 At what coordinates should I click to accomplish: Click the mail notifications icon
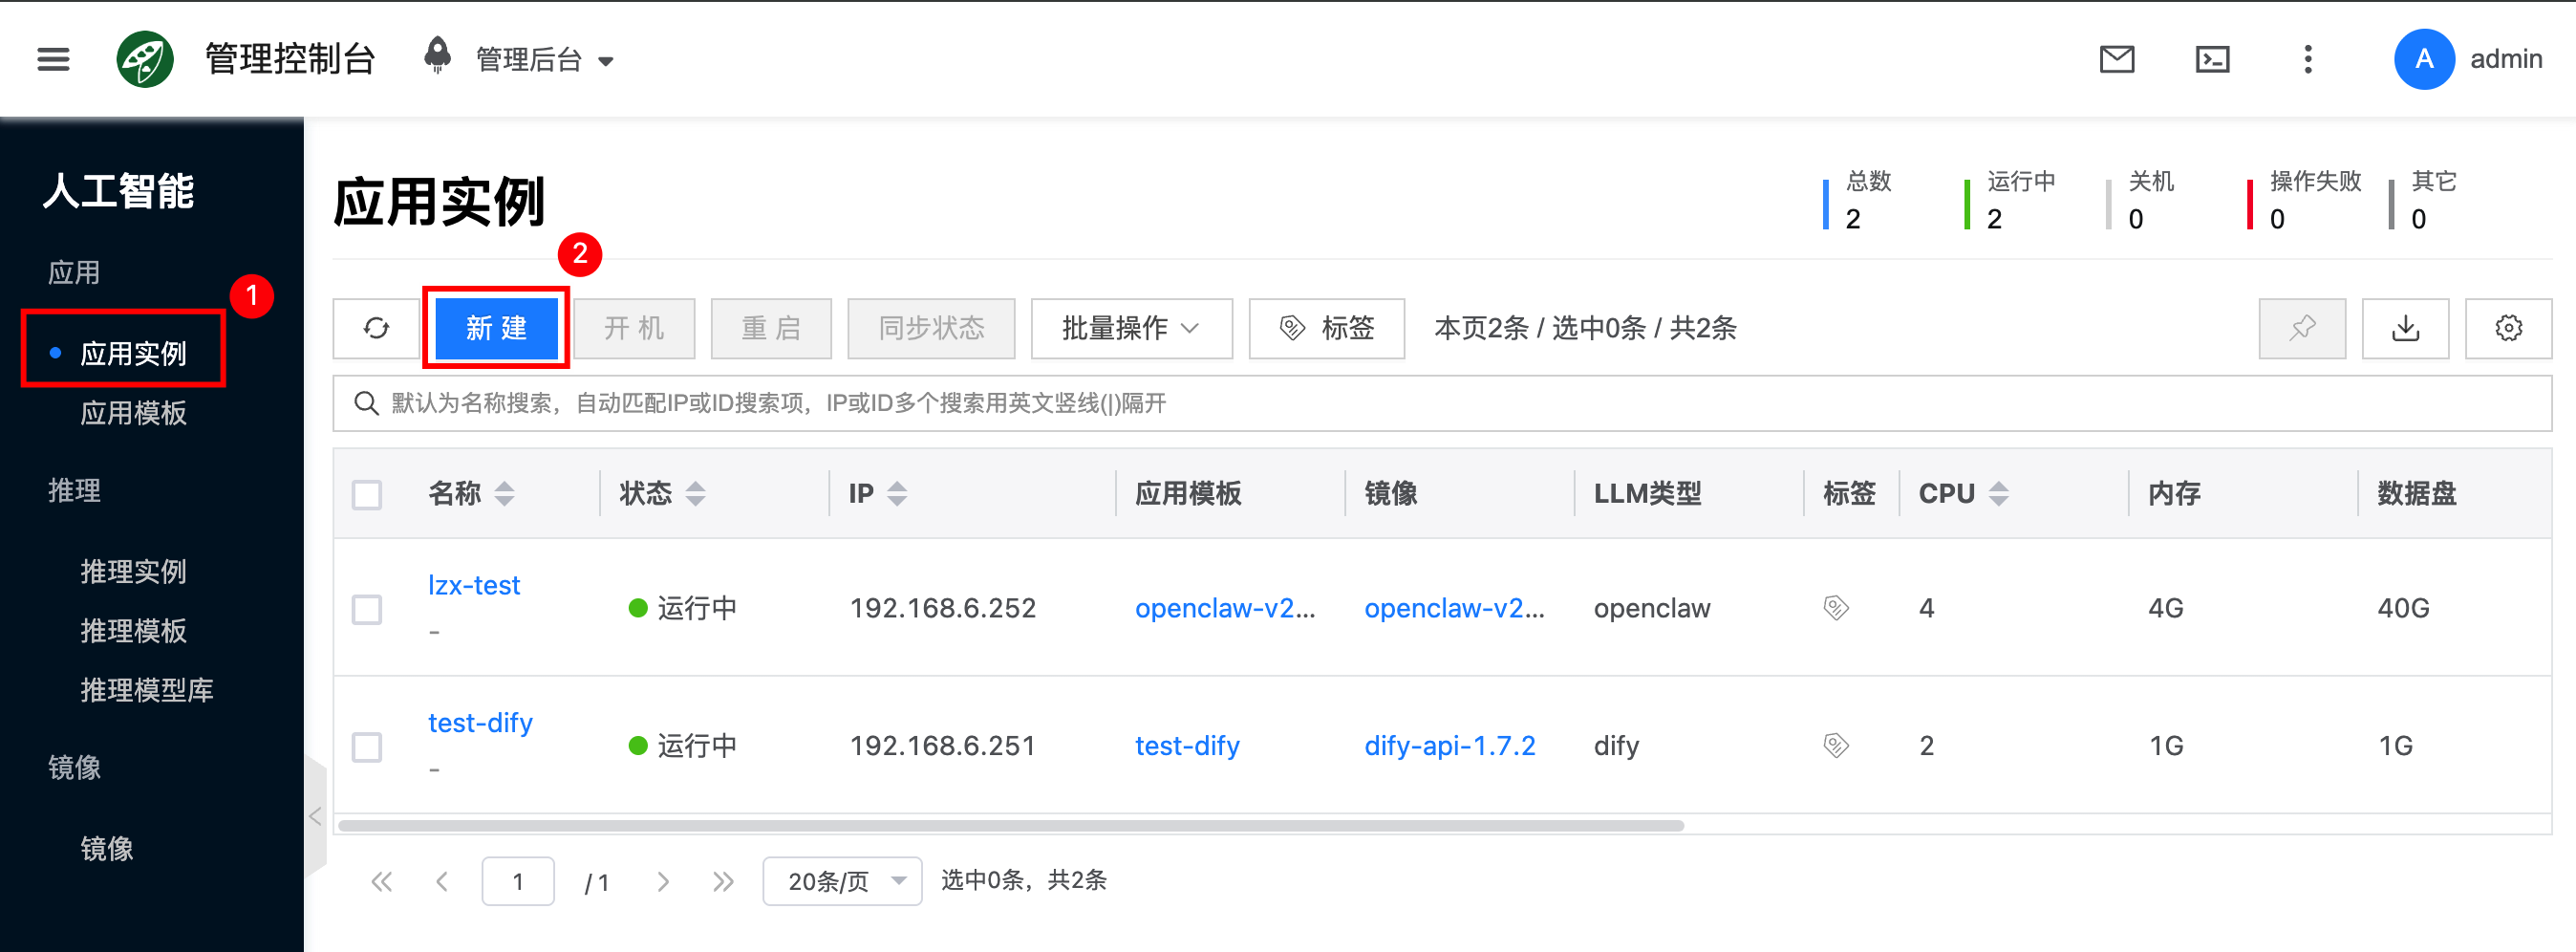[2116, 60]
